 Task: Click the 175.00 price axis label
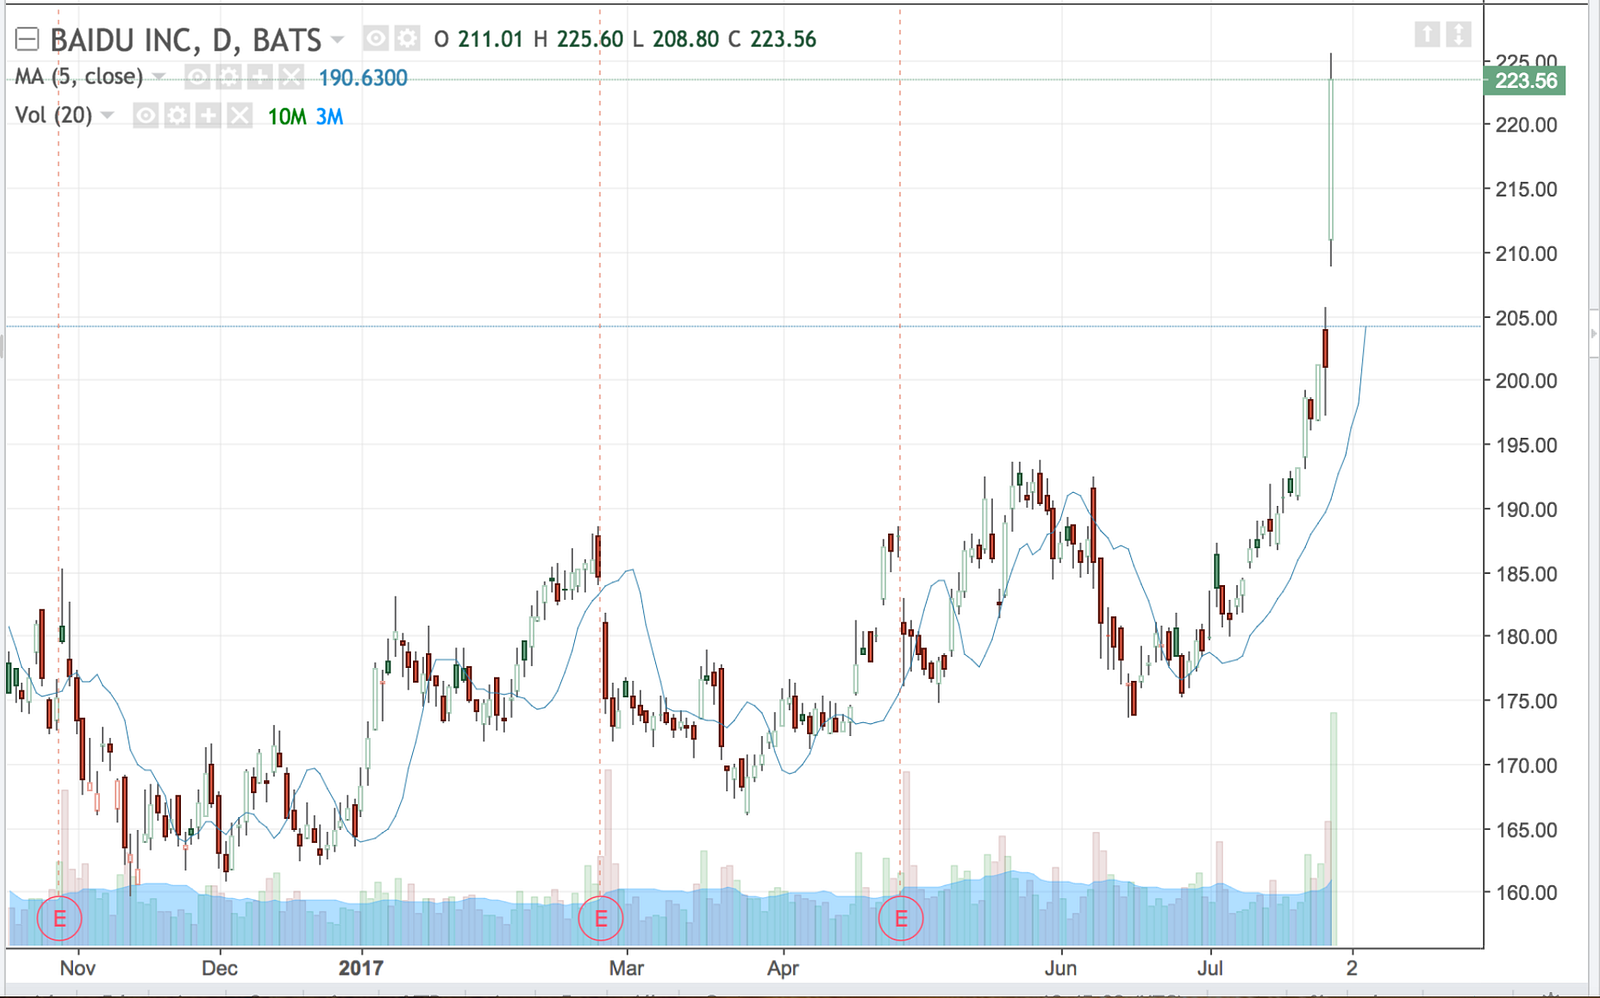[x=1525, y=702]
